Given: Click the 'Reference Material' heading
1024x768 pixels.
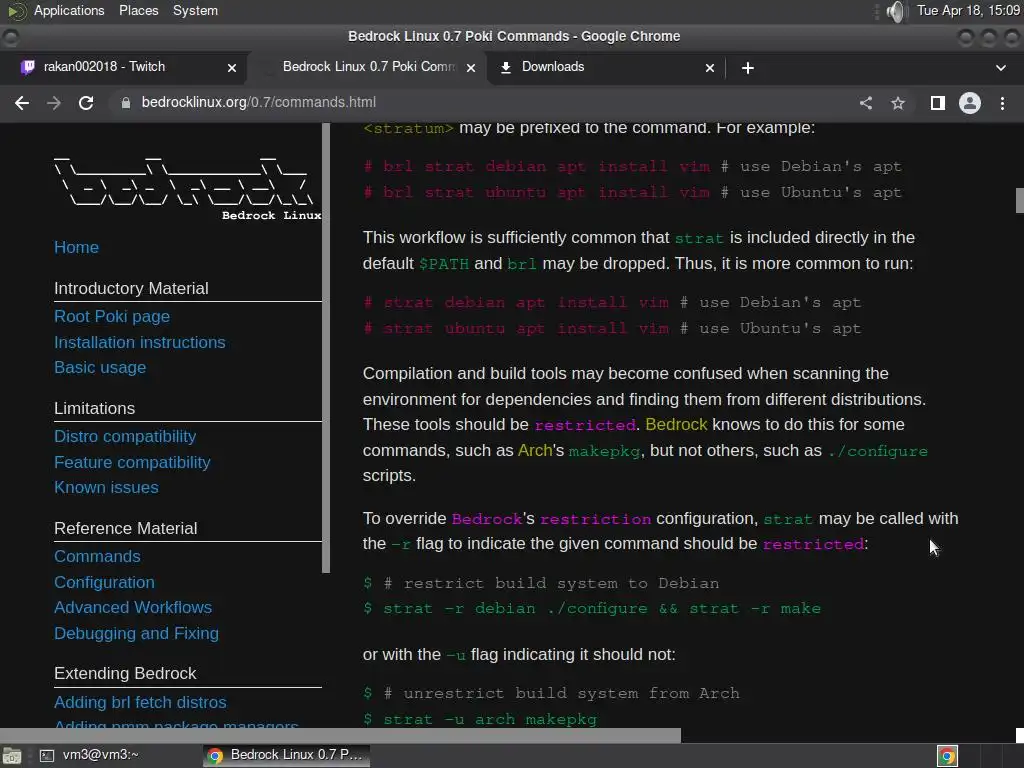Looking at the screenshot, I should coord(125,528).
